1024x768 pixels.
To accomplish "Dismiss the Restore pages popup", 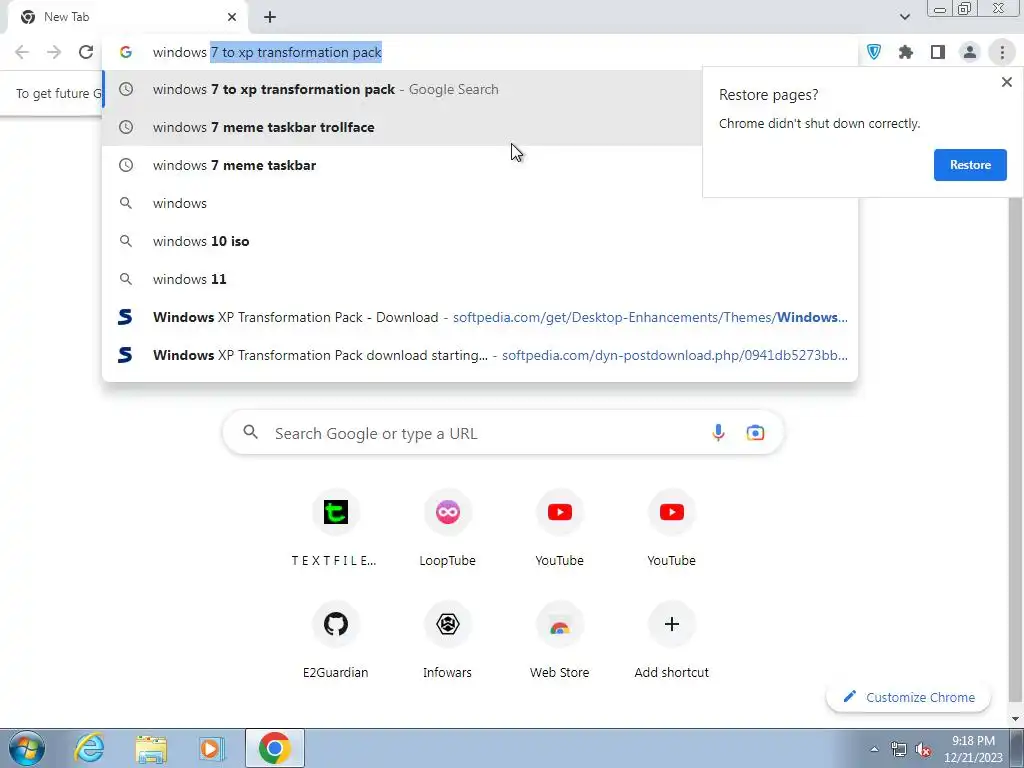I will (x=1006, y=82).
